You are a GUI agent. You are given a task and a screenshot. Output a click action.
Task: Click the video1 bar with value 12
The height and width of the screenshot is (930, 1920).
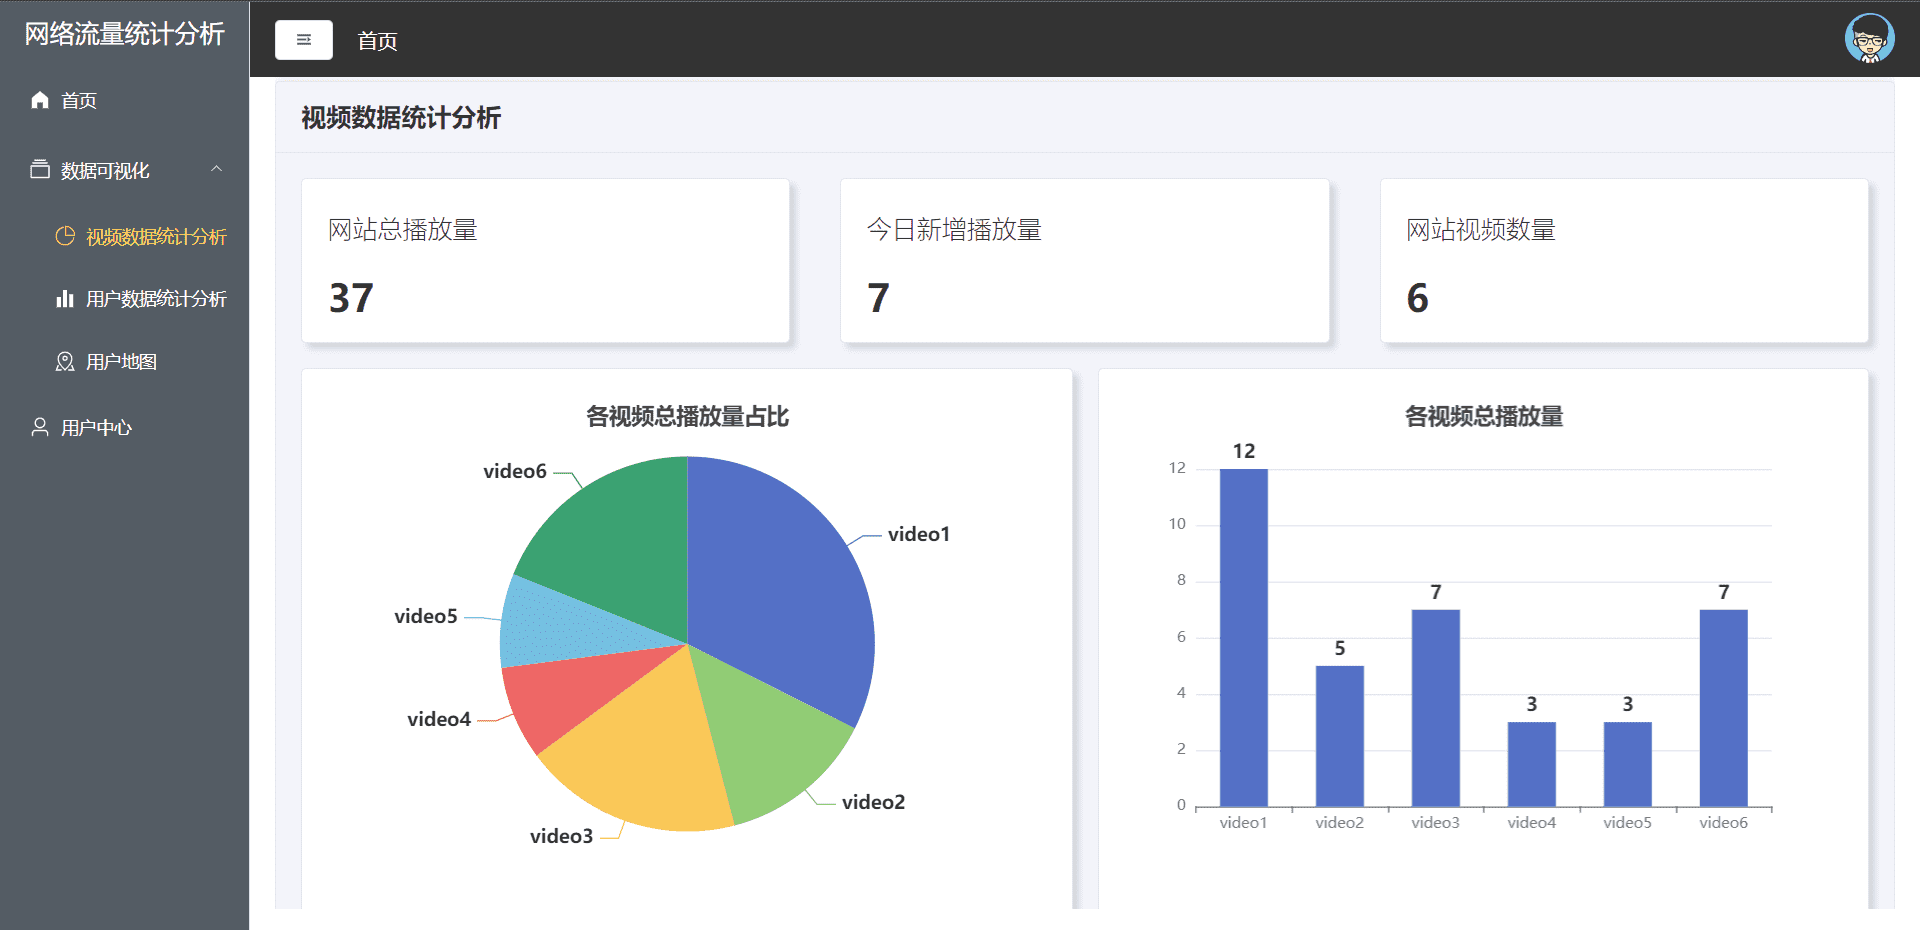coord(1243,637)
